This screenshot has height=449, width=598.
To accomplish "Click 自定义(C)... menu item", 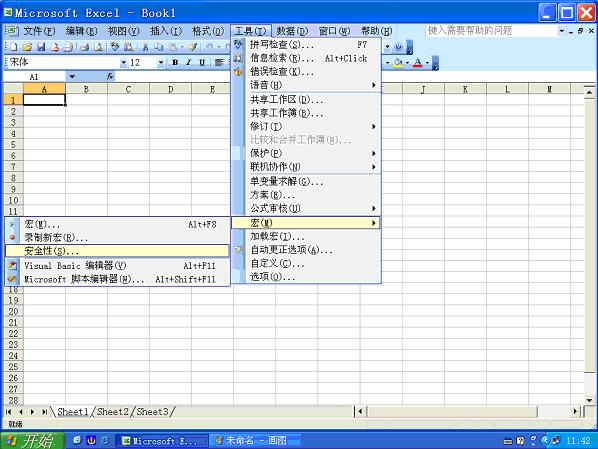I will click(306, 263).
